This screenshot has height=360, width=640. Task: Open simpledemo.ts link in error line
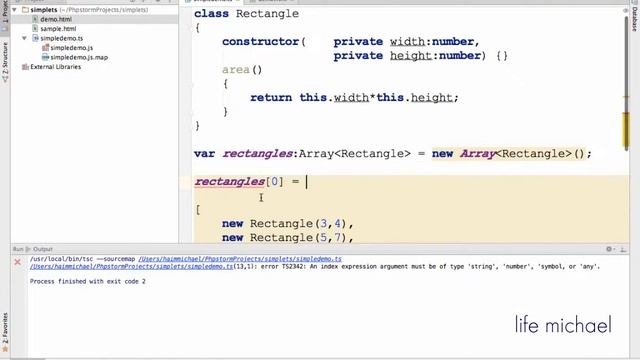(x=131, y=267)
